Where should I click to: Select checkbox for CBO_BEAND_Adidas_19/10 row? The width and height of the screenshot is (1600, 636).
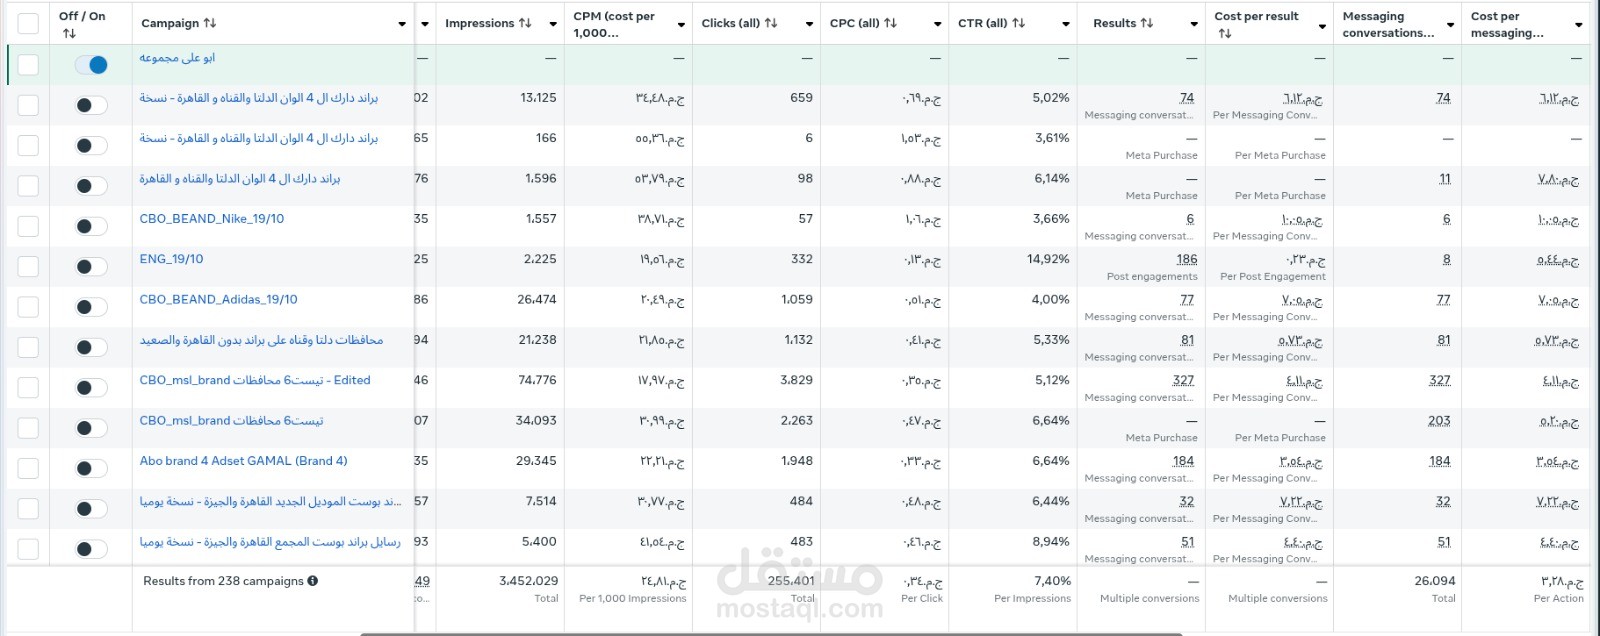coord(28,307)
